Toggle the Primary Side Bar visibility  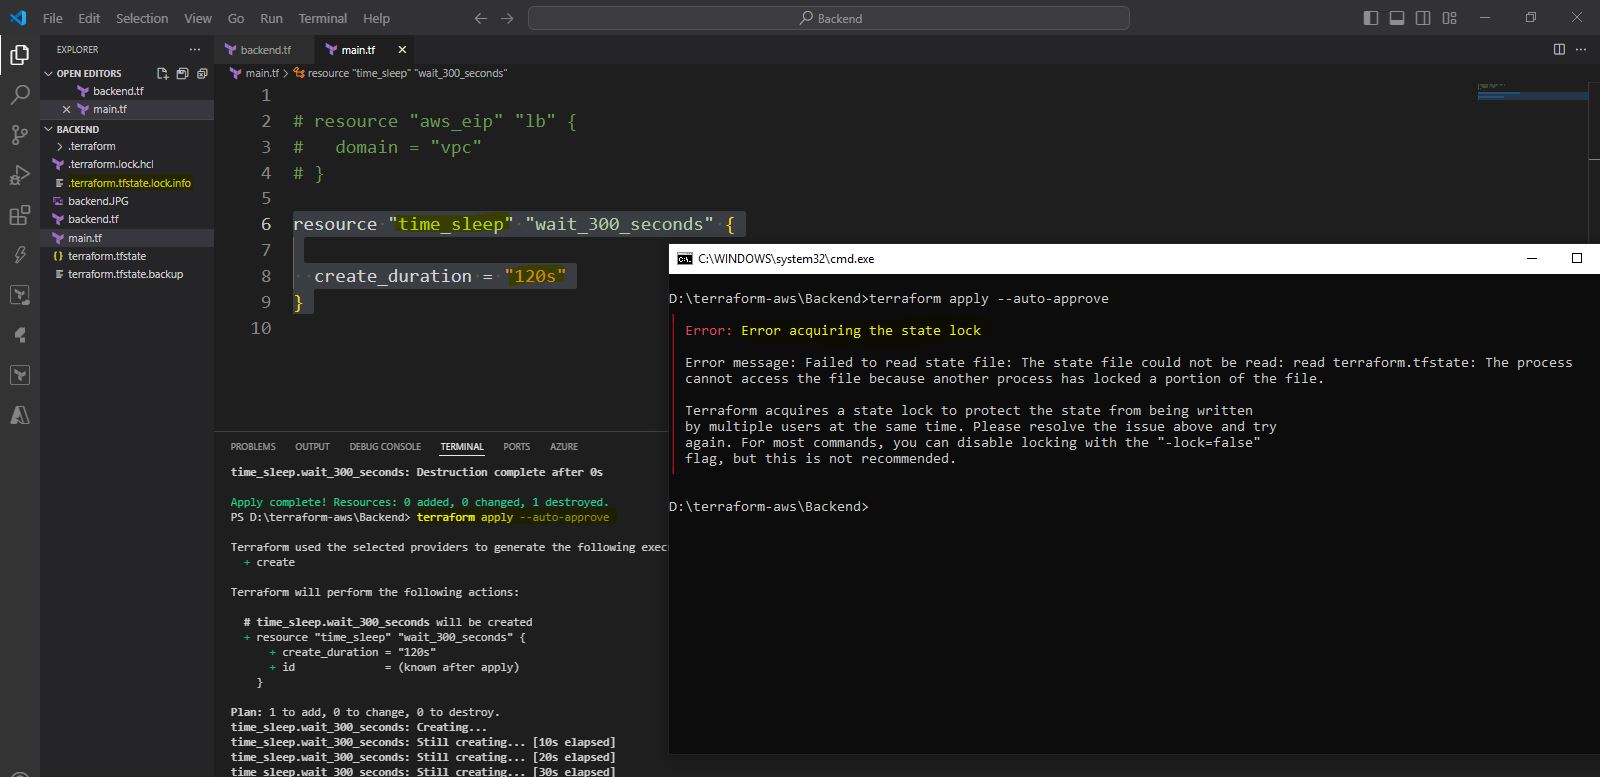pyautogui.click(x=1371, y=18)
